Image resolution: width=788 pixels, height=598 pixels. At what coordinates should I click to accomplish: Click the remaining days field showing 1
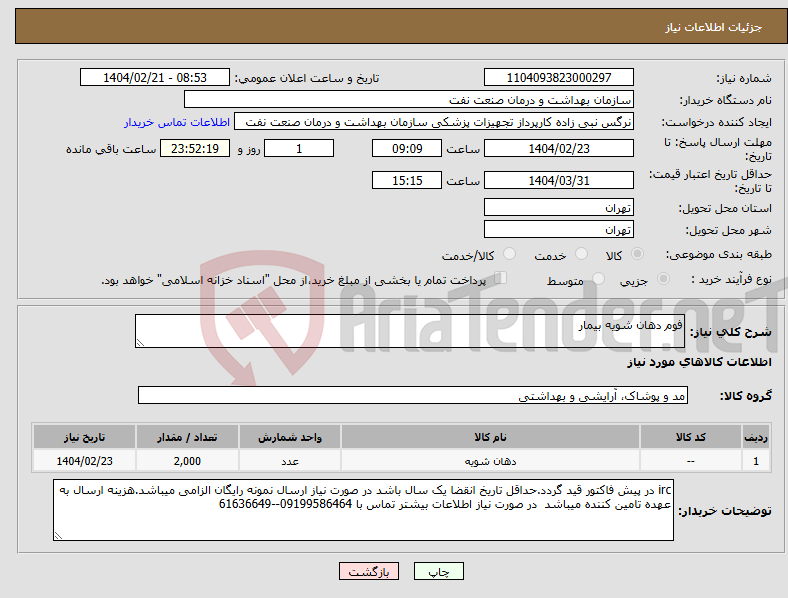coord(299,148)
